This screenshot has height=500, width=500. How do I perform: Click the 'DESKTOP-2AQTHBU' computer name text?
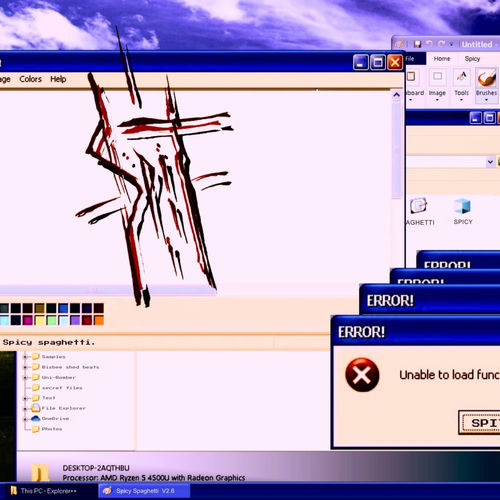click(x=96, y=468)
